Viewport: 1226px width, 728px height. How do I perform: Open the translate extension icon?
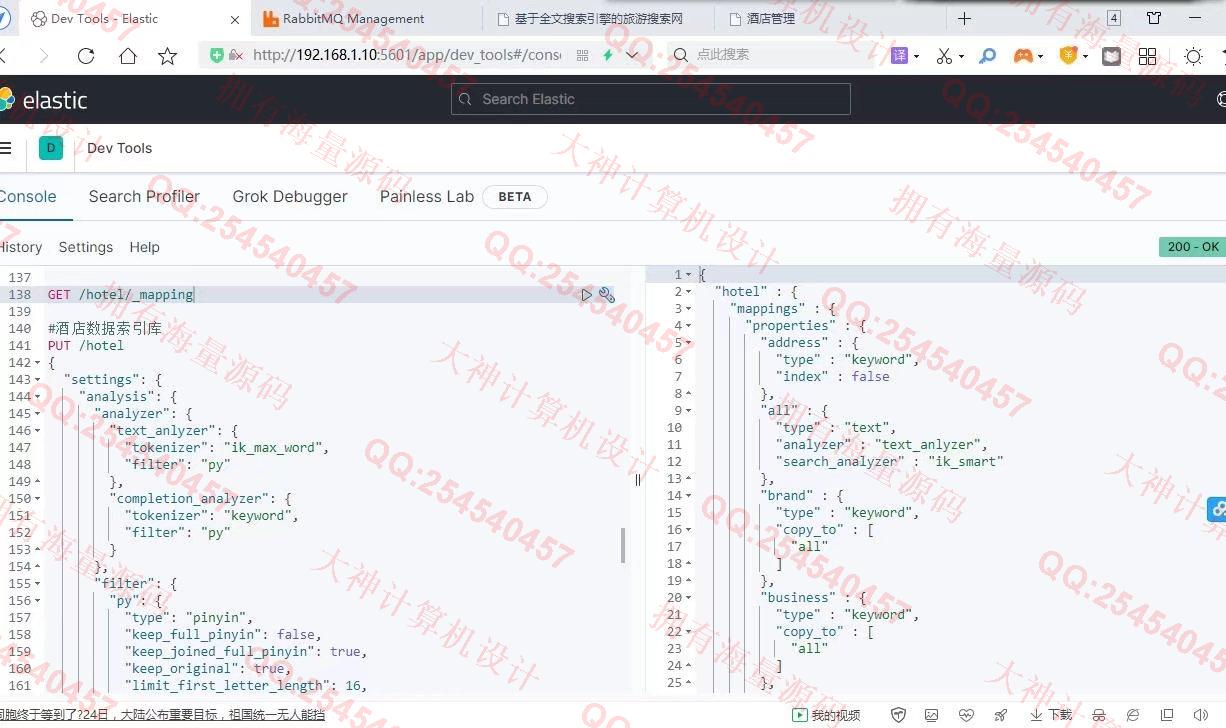coord(900,56)
